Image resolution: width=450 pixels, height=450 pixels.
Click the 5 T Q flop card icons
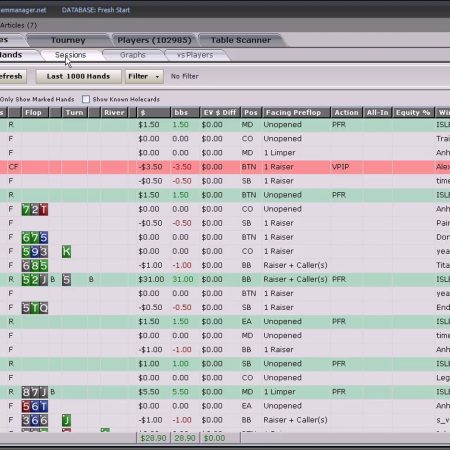click(x=35, y=308)
